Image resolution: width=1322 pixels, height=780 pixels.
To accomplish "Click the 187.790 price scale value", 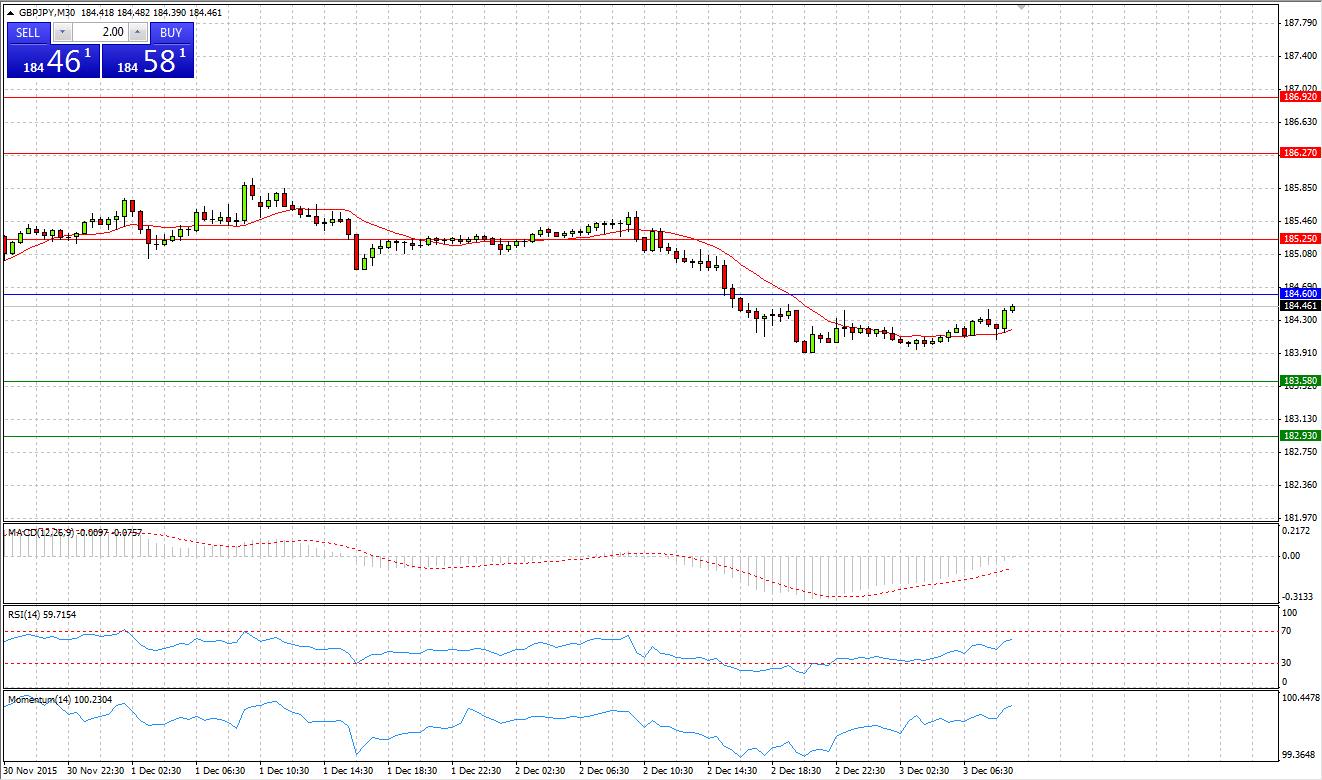I will pyautogui.click(x=1300, y=22).
